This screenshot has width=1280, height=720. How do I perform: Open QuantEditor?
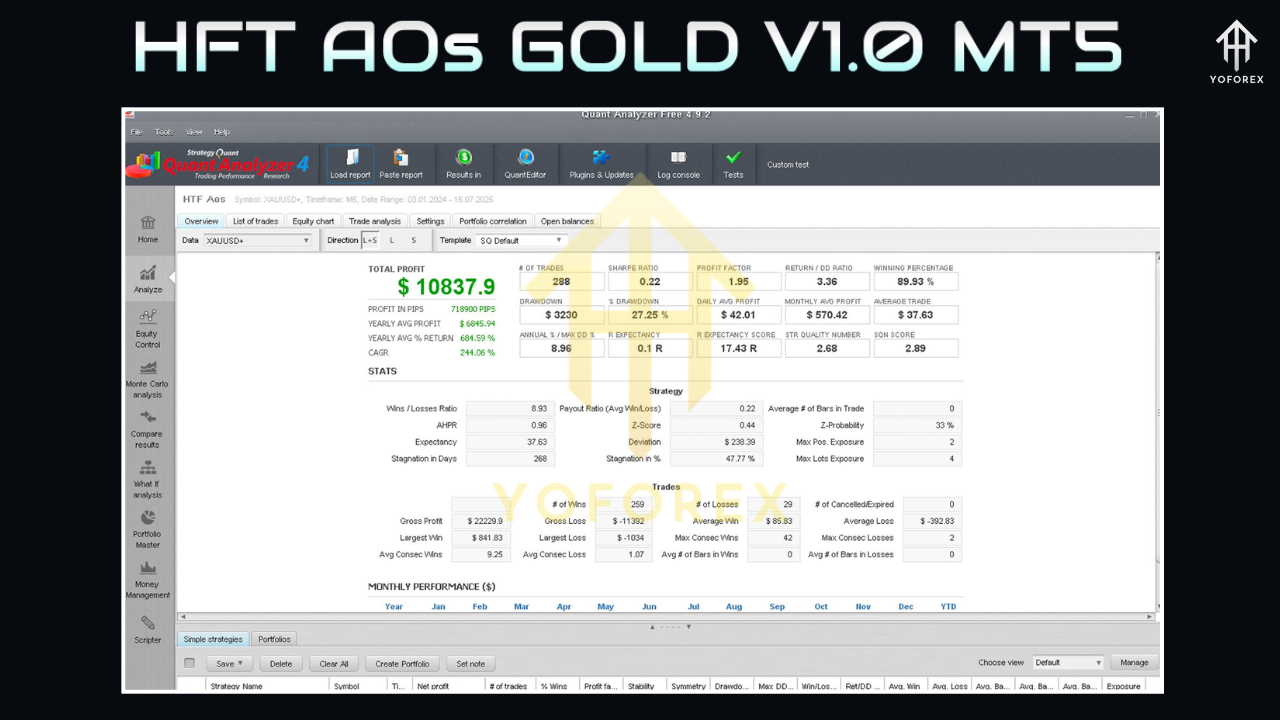pos(525,163)
